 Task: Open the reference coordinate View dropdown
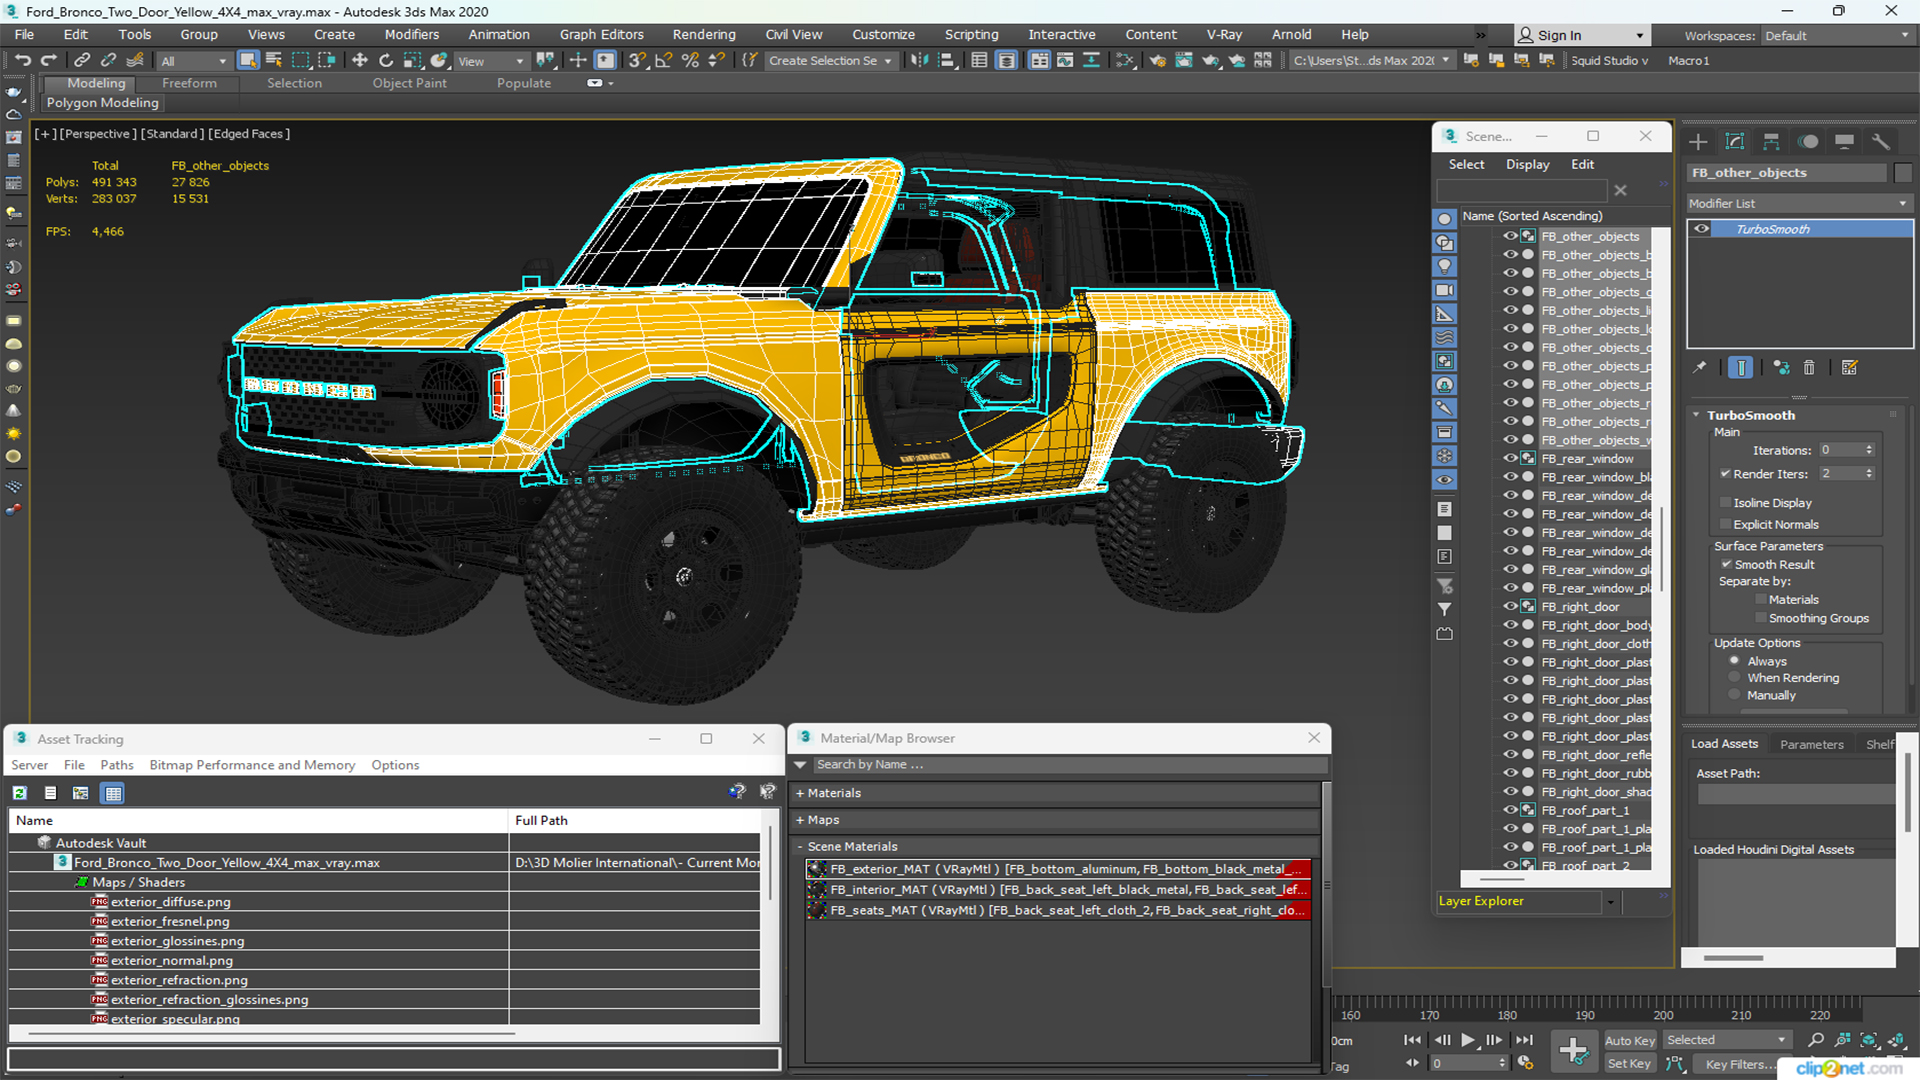coord(490,60)
